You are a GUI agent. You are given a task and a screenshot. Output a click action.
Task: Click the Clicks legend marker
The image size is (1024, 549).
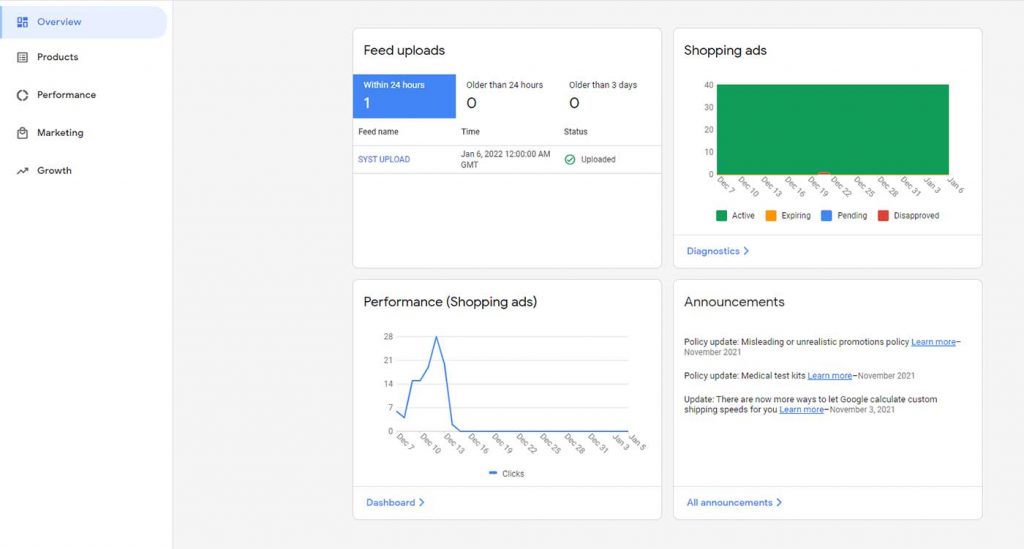tap(493, 473)
